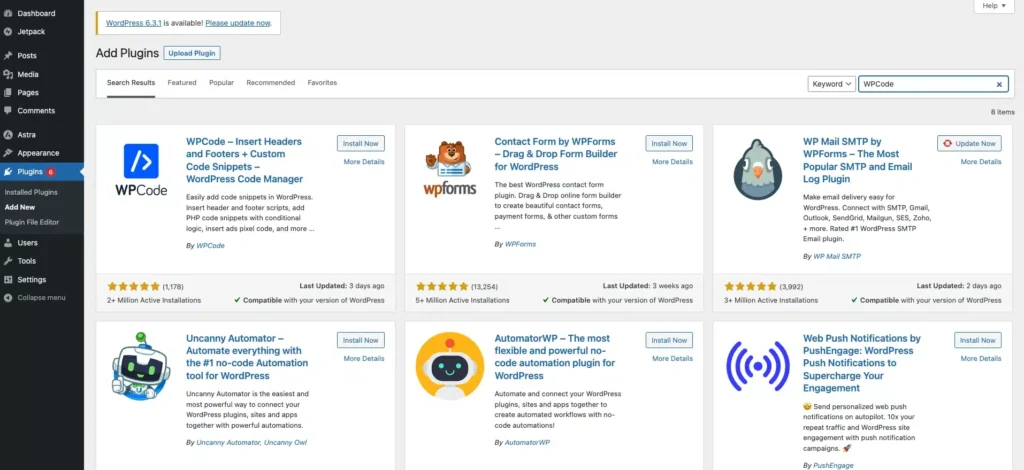The height and width of the screenshot is (470, 1024).
Task: Open the Dashboard icon in sidebar
Action: [8, 13]
